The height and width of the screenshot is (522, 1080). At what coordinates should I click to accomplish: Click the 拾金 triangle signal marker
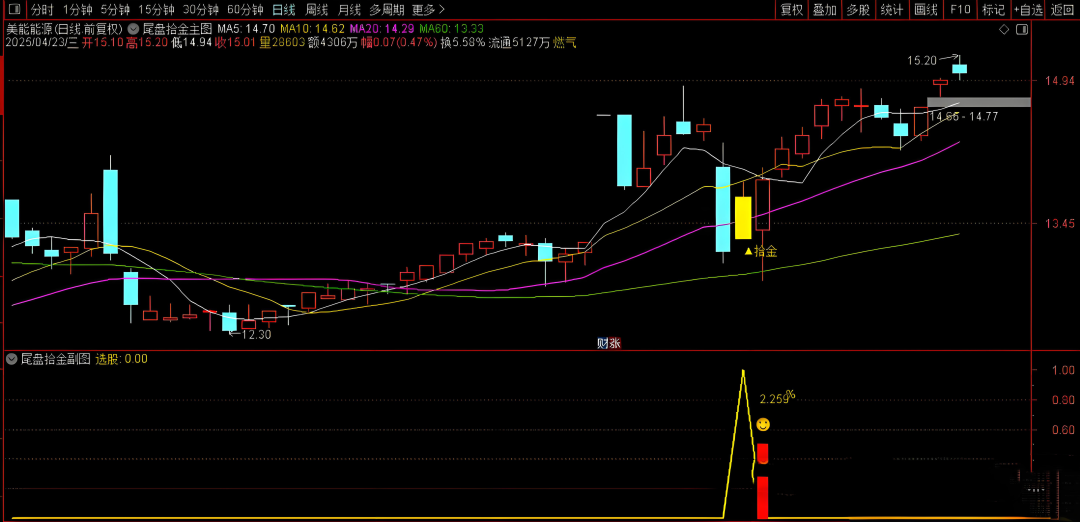click(748, 251)
